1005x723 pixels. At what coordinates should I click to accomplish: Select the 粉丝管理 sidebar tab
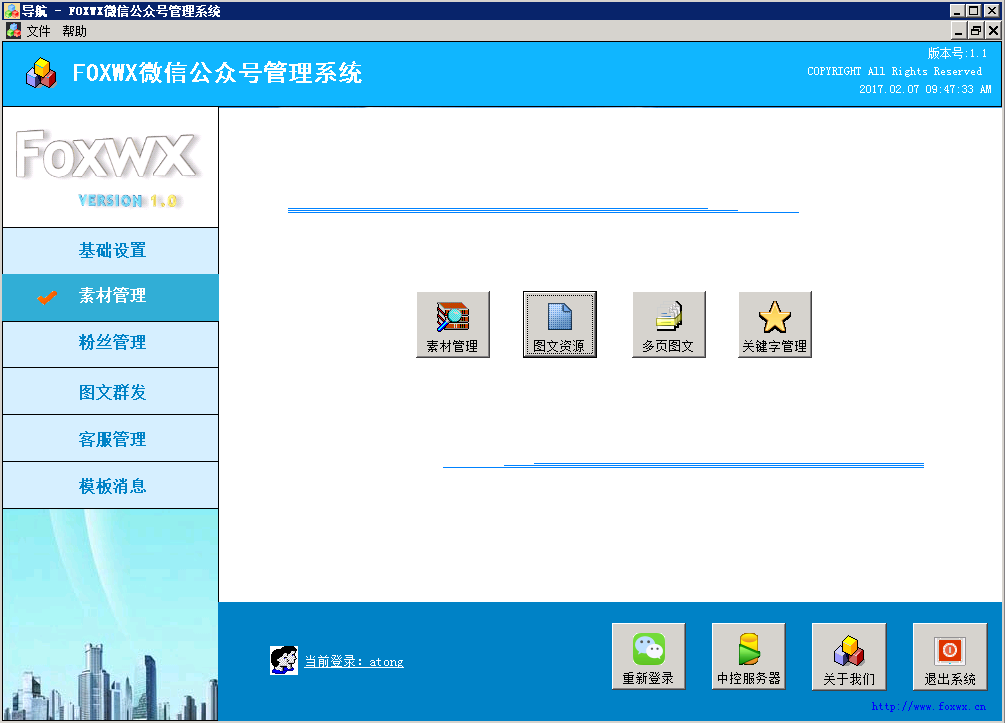pos(111,344)
